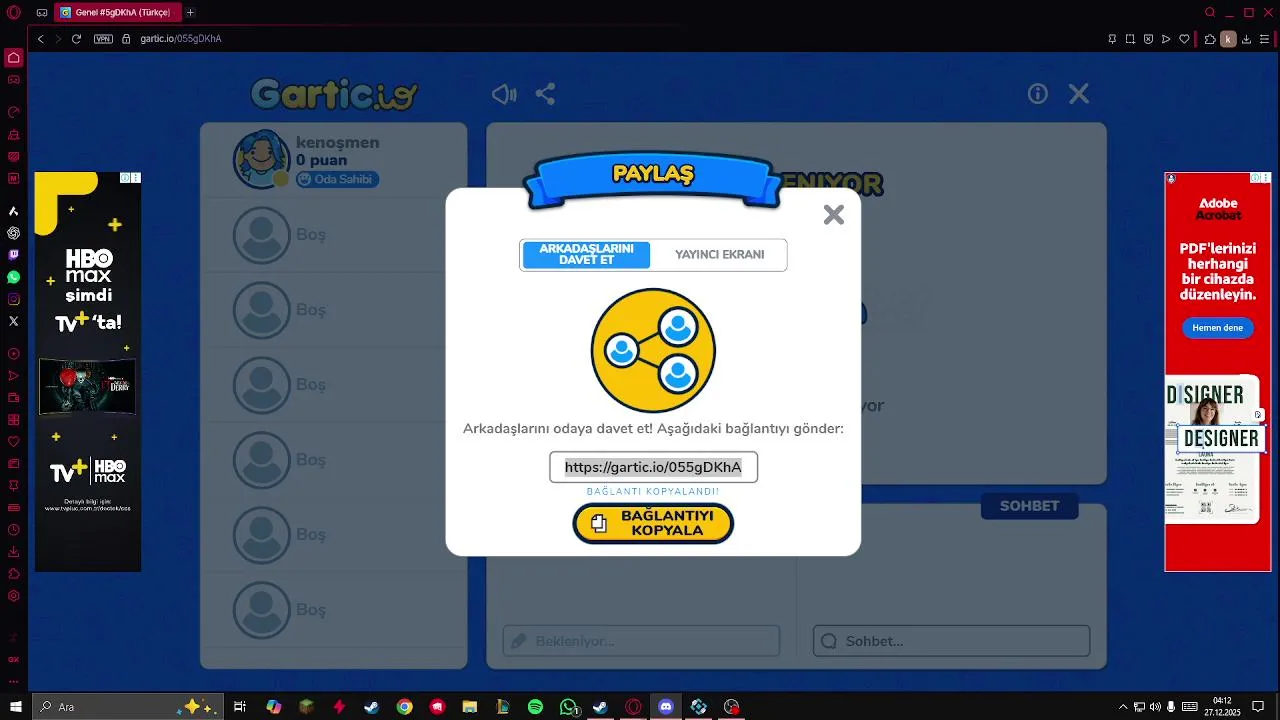Click the Ara taskbar search box
Screen dimensions: 1280x720
coord(128,707)
